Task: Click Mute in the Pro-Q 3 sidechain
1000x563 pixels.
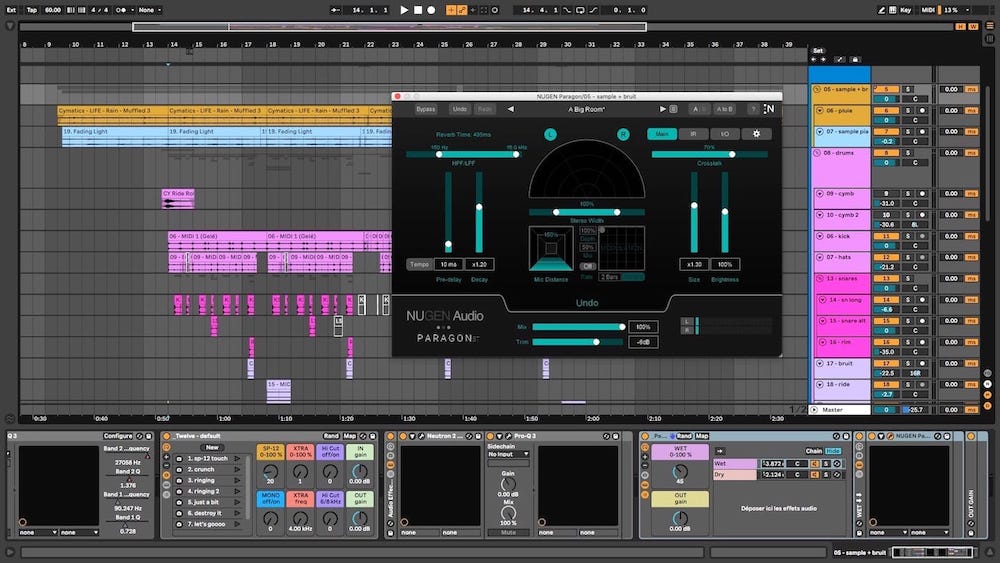Action: pos(508,532)
